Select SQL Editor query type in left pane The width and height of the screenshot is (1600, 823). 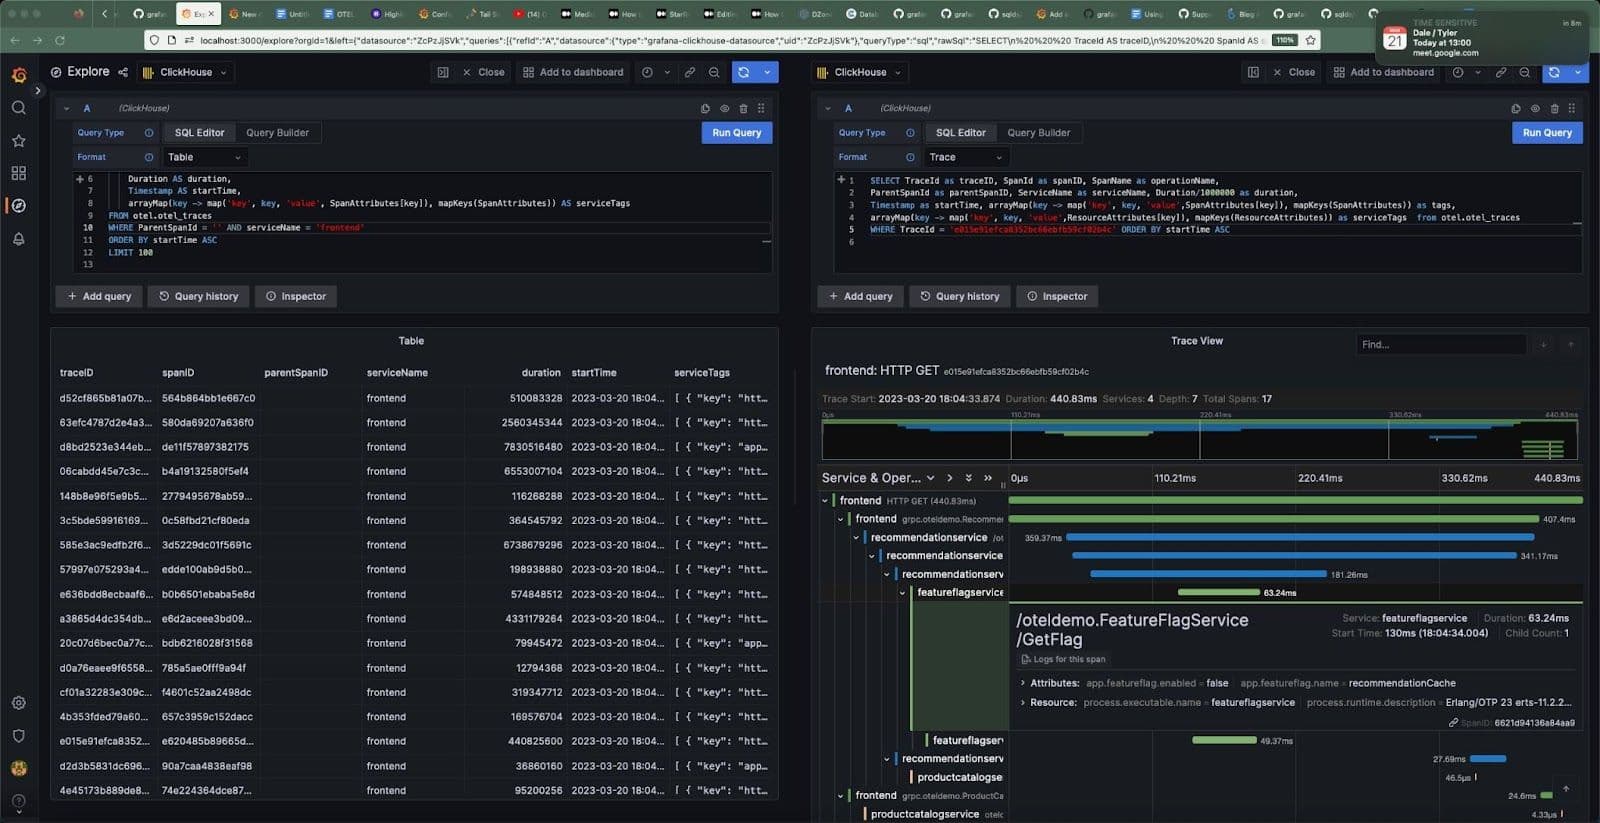coord(199,133)
